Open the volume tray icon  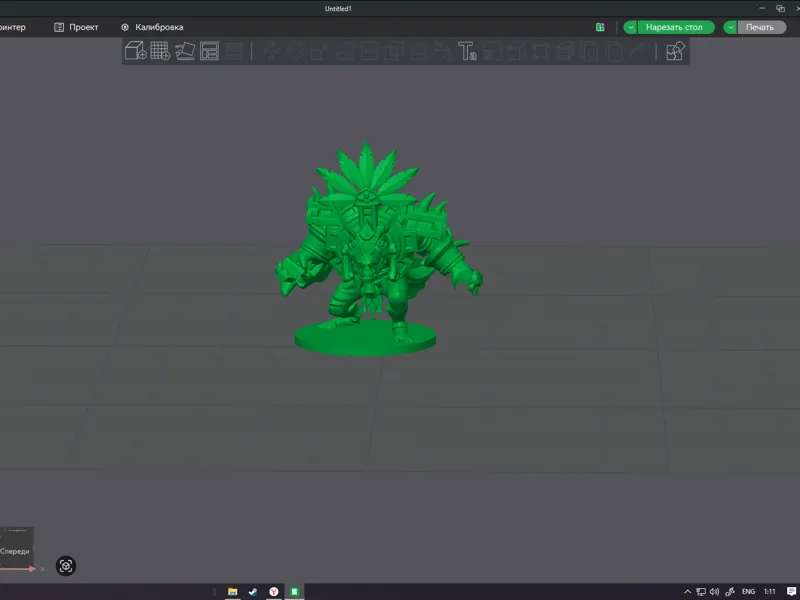tap(714, 591)
